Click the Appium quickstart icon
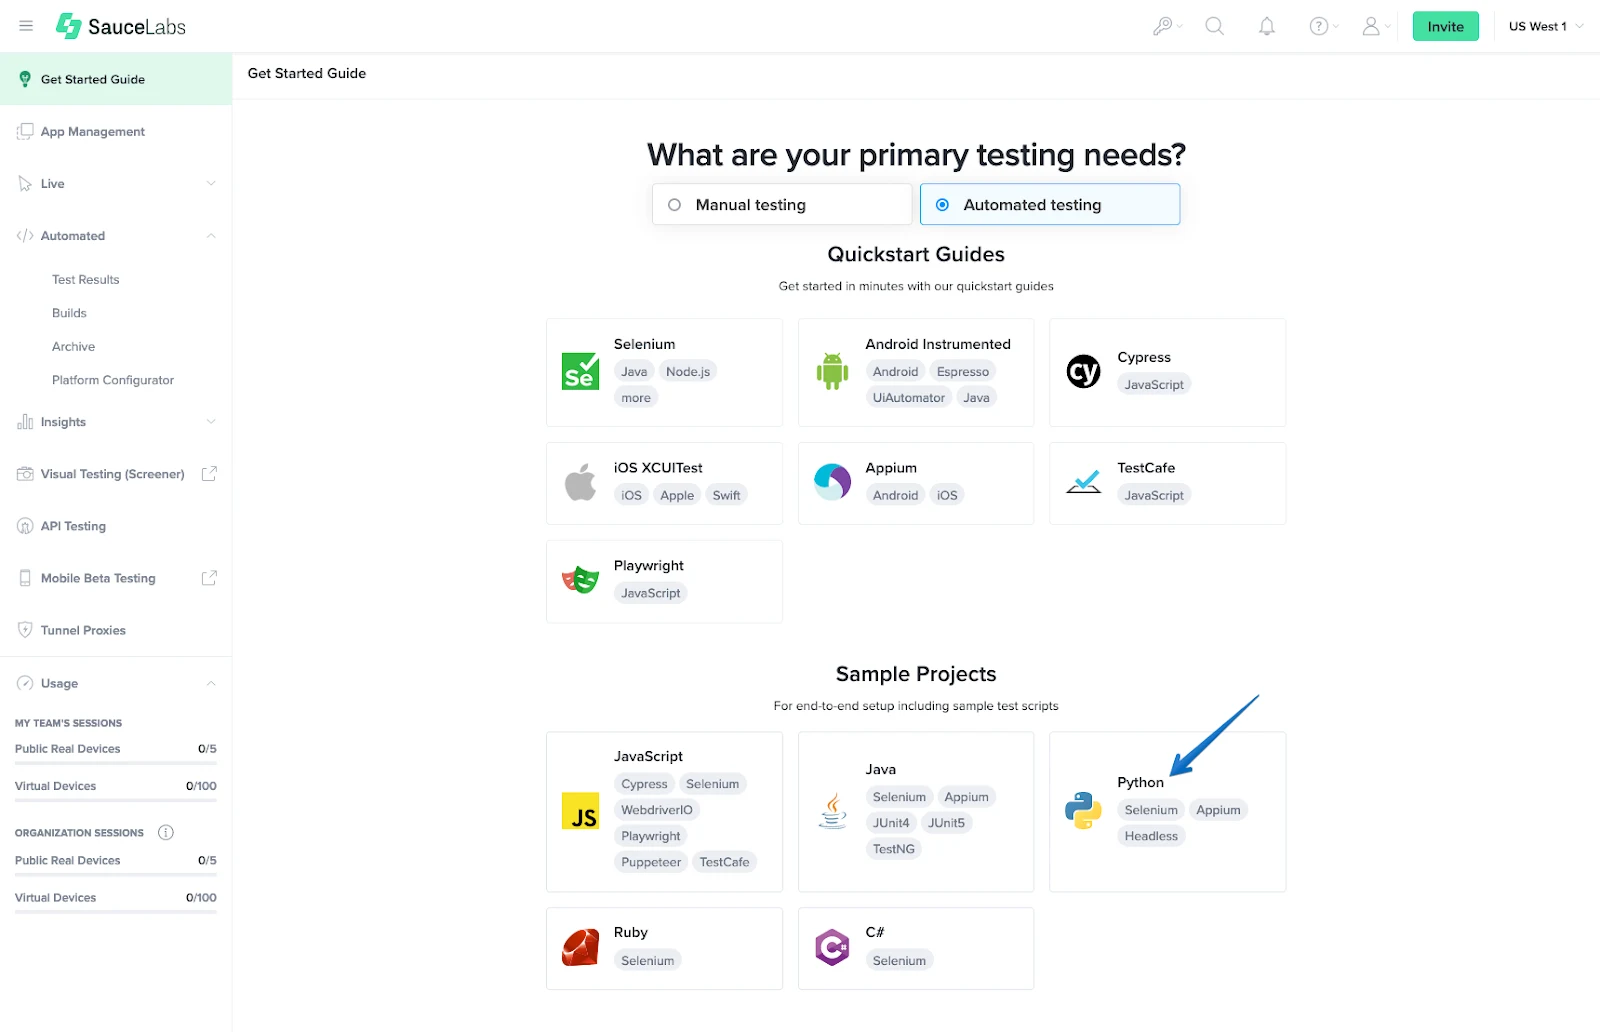The width and height of the screenshot is (1600, 1032). [x=831, y=482]
